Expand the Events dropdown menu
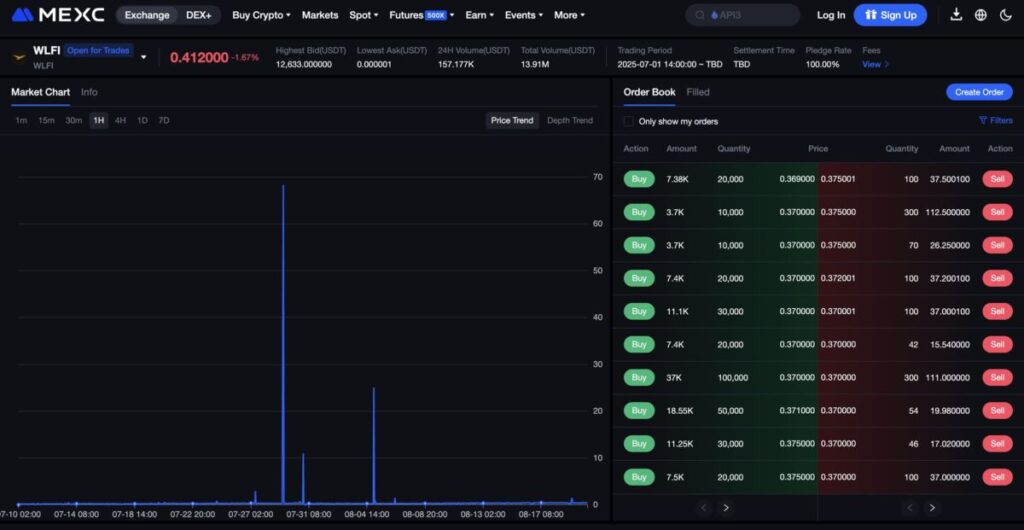This screenshot has width=1024, height=530. pyautogui.click(x=524, y=15)
